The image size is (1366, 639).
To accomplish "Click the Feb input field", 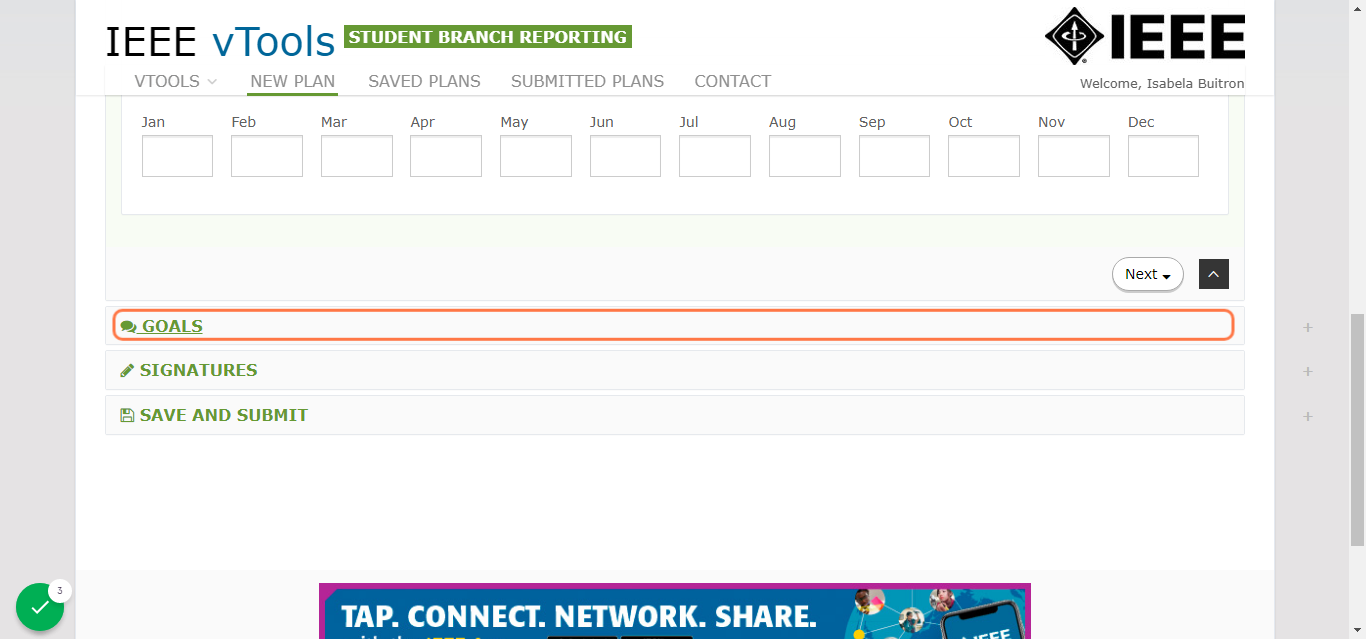I will pyautogui.click(x=267, y=156).
